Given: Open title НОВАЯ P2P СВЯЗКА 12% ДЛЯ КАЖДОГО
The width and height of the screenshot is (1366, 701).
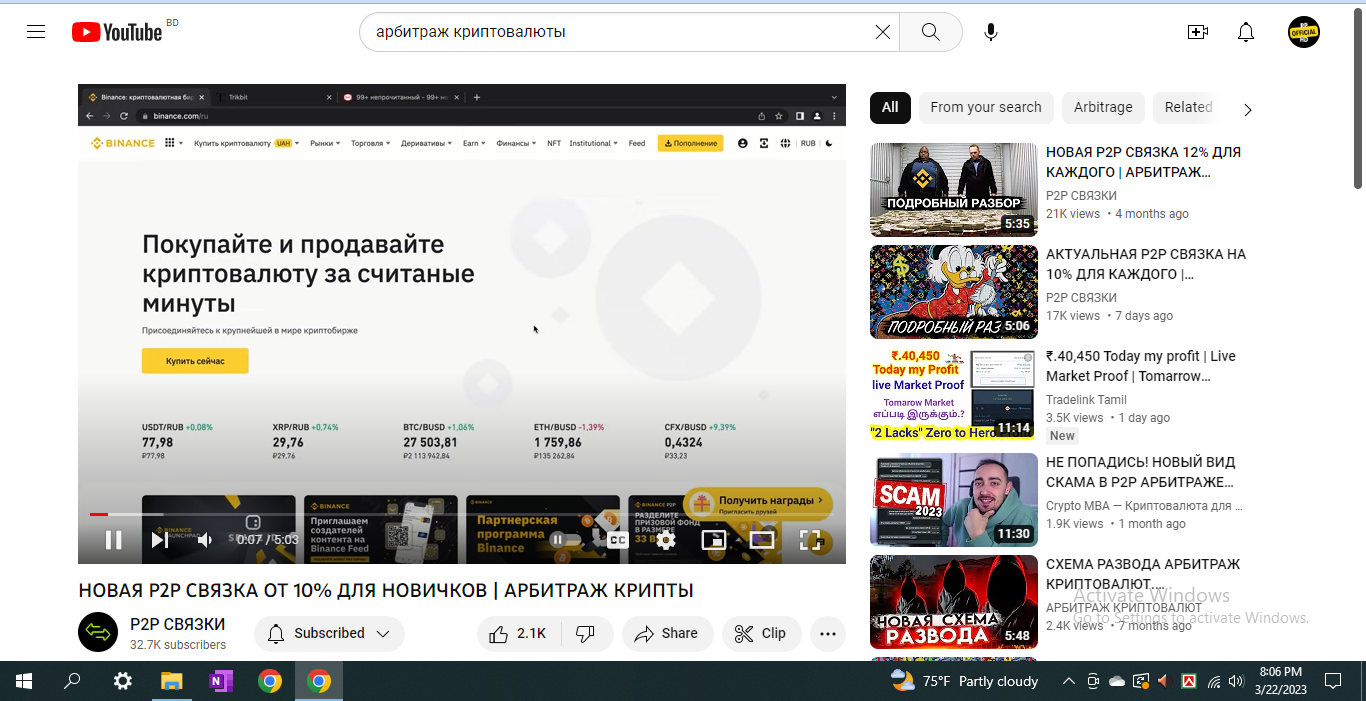Looking at the screenshot, I should pos(1144,162).
